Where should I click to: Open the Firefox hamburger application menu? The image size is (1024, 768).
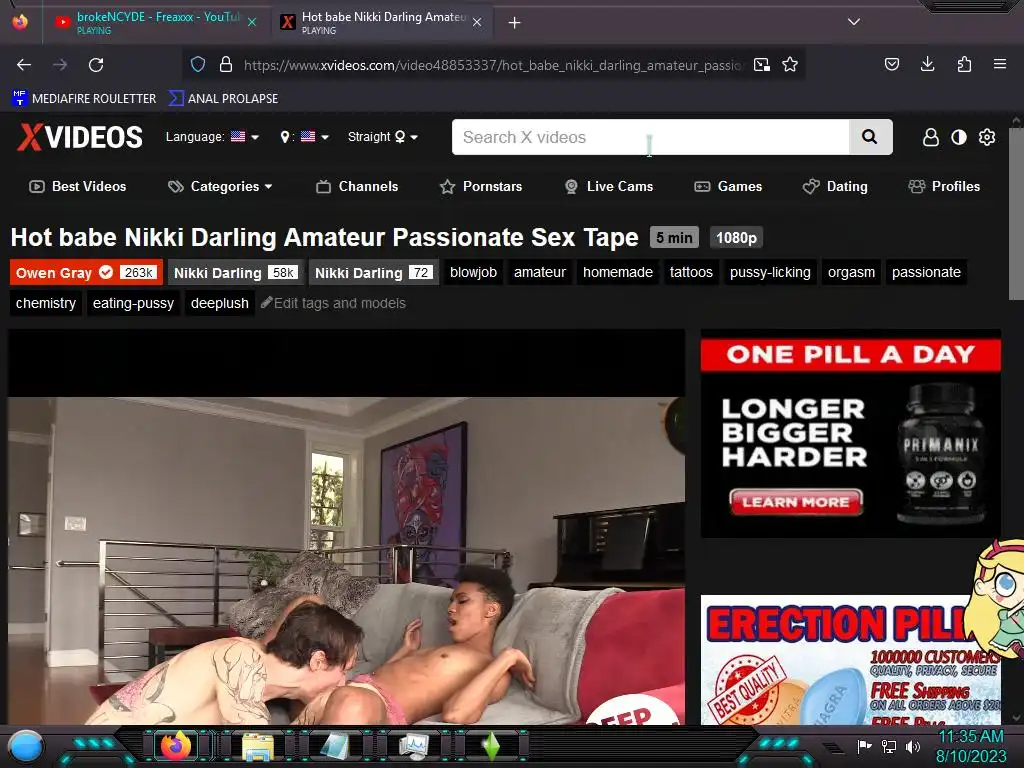coord(1000,64)
